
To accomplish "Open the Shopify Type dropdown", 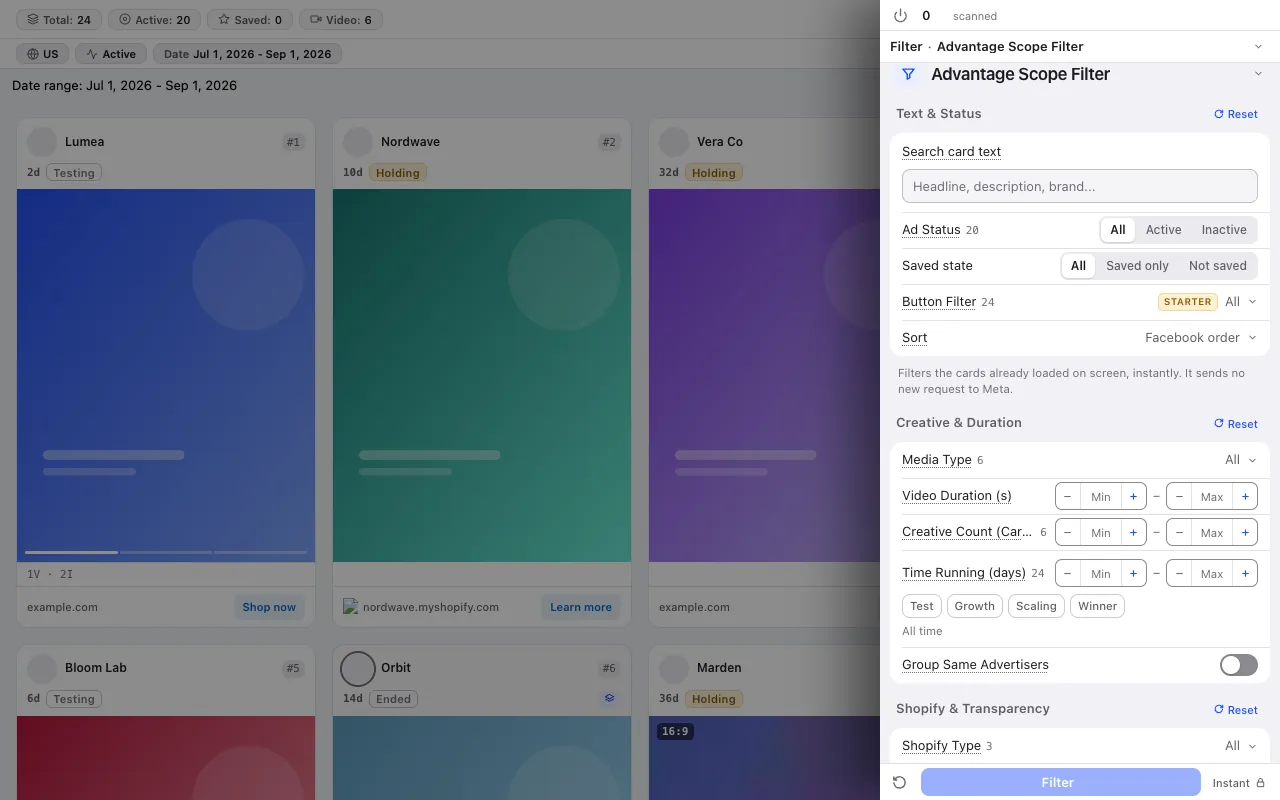I will pyautogui.click(x=1240, y=746).
